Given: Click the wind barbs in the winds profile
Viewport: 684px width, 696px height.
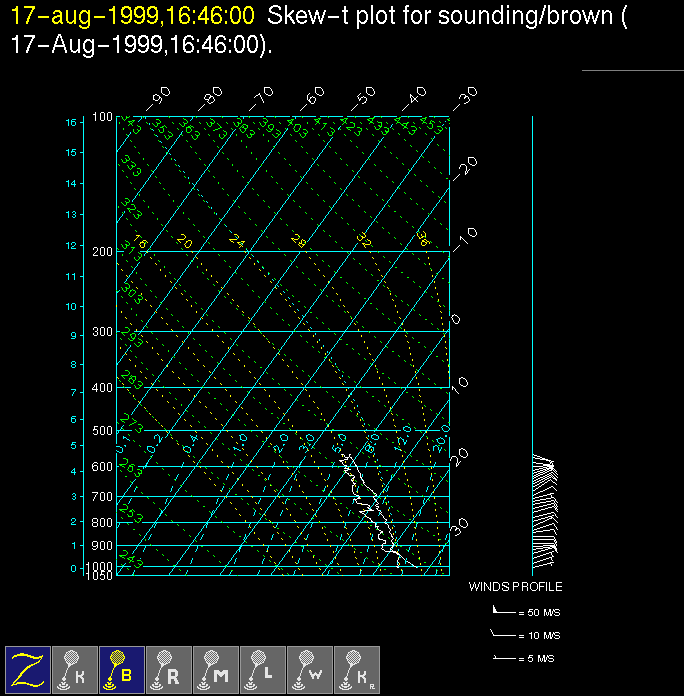Looking at the screenshot, I should click(543, 505).
